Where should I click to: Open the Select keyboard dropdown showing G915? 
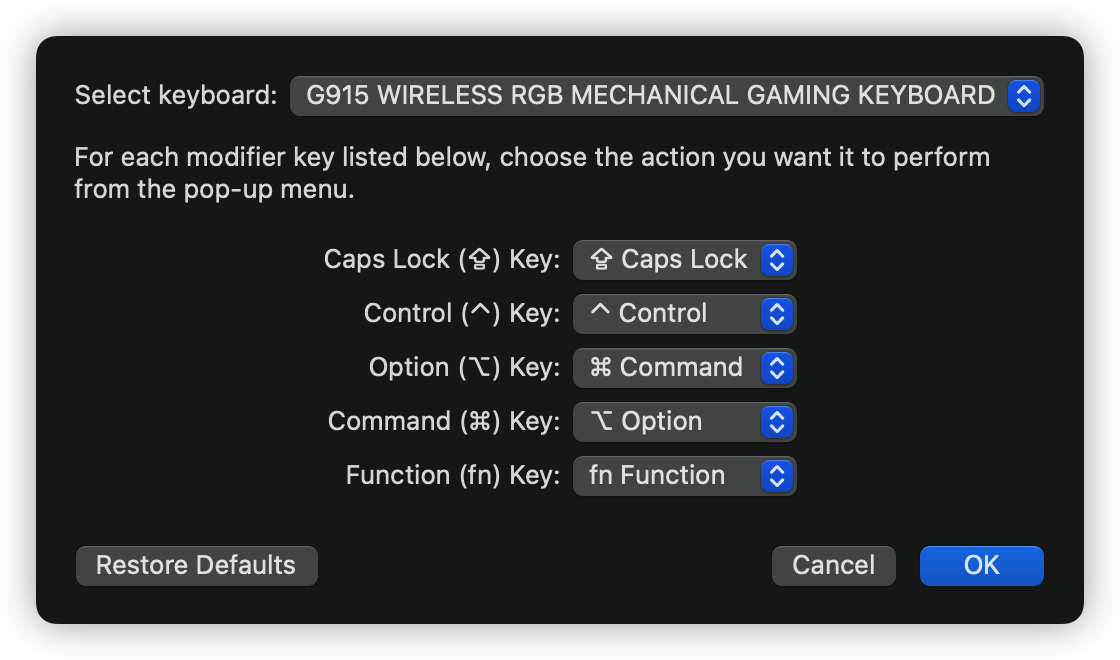[650, 96]
